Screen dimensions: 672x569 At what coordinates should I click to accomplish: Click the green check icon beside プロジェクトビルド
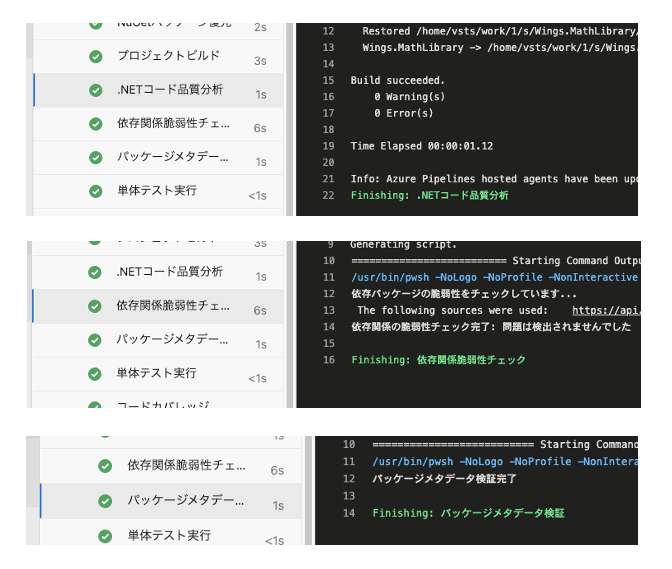pos(95,57)
